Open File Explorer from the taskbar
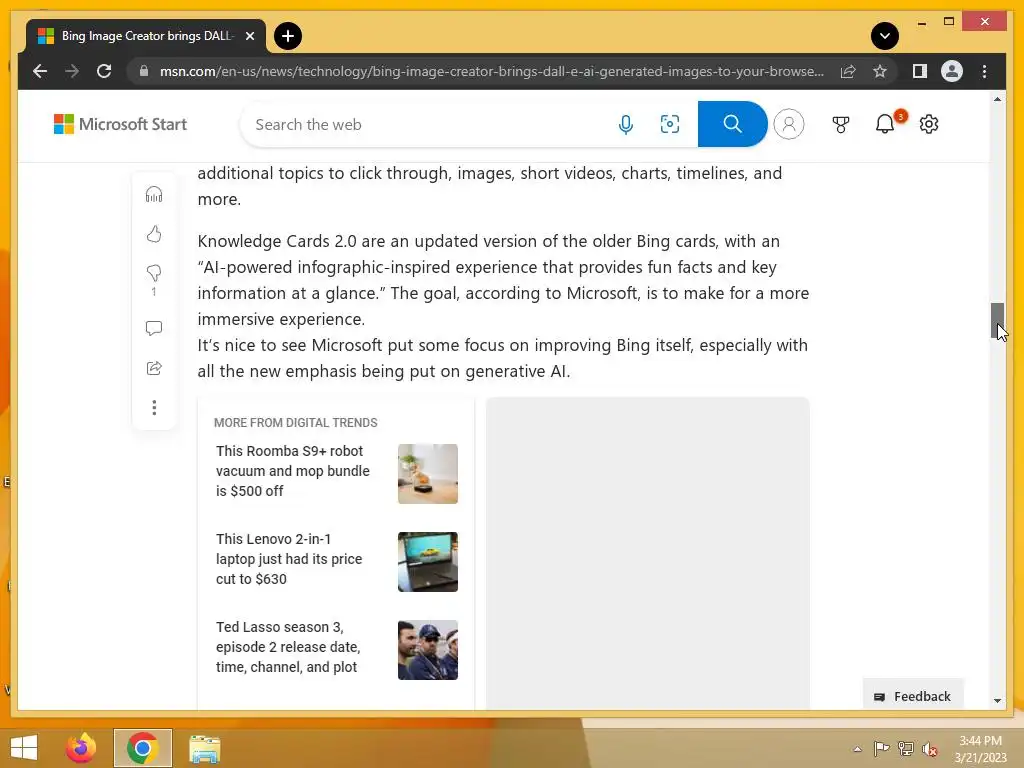1024x768 pixels. click(x=204, y=748)
